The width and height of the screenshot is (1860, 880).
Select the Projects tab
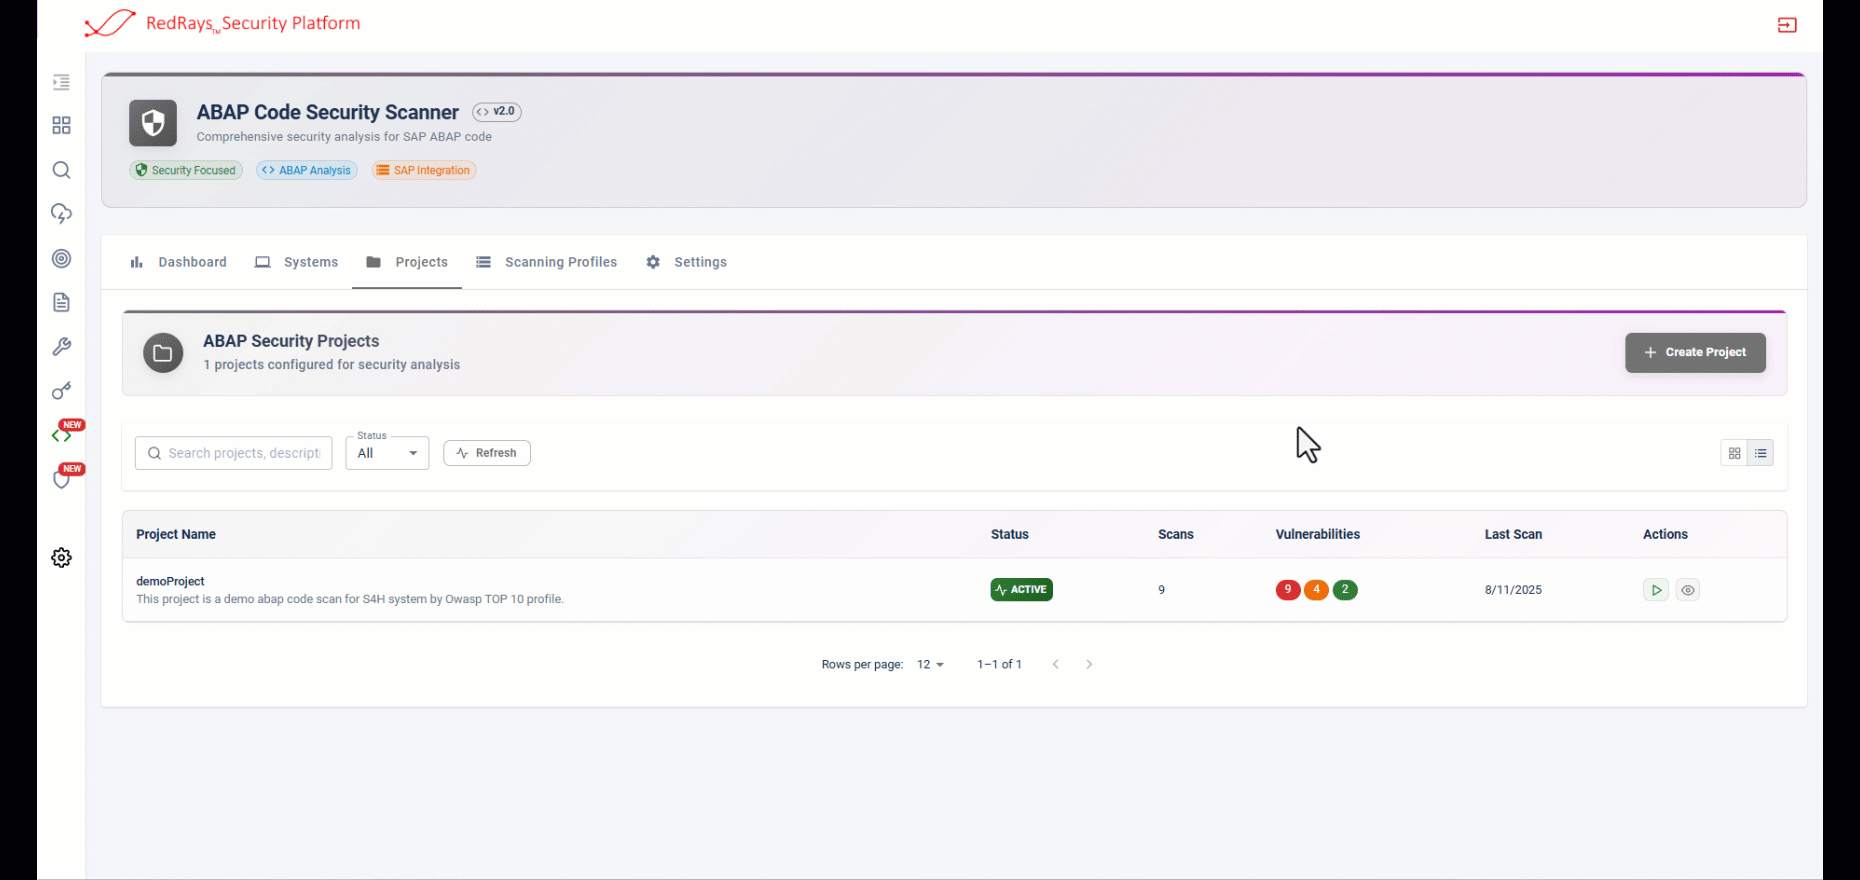(407, 262)
